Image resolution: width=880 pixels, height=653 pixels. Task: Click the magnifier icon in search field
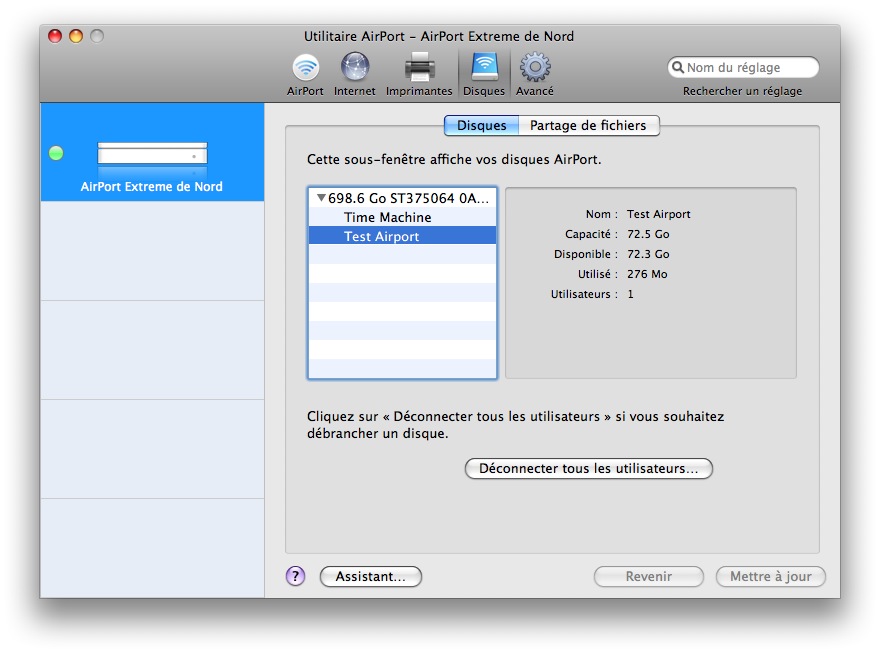(x=678, y=67)
